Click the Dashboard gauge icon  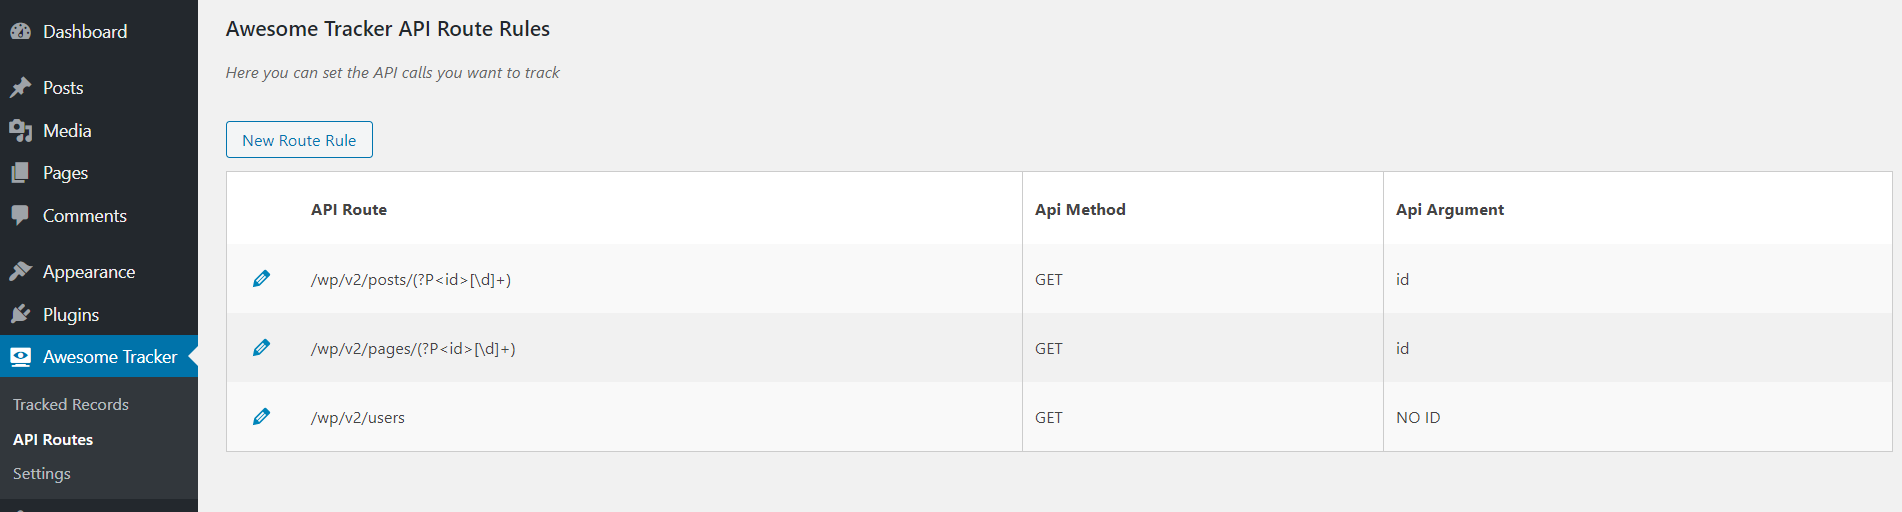point(20,31)
